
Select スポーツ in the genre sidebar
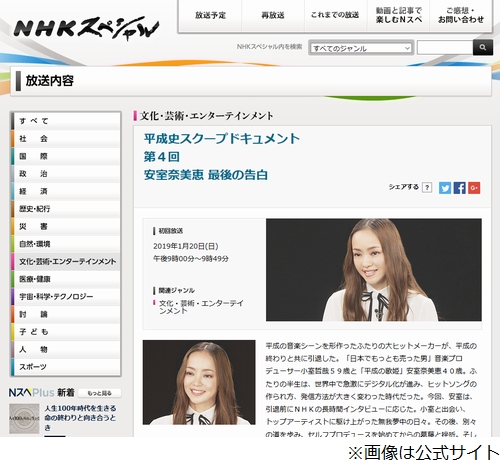pyautogui.click(x=65, y=367)
